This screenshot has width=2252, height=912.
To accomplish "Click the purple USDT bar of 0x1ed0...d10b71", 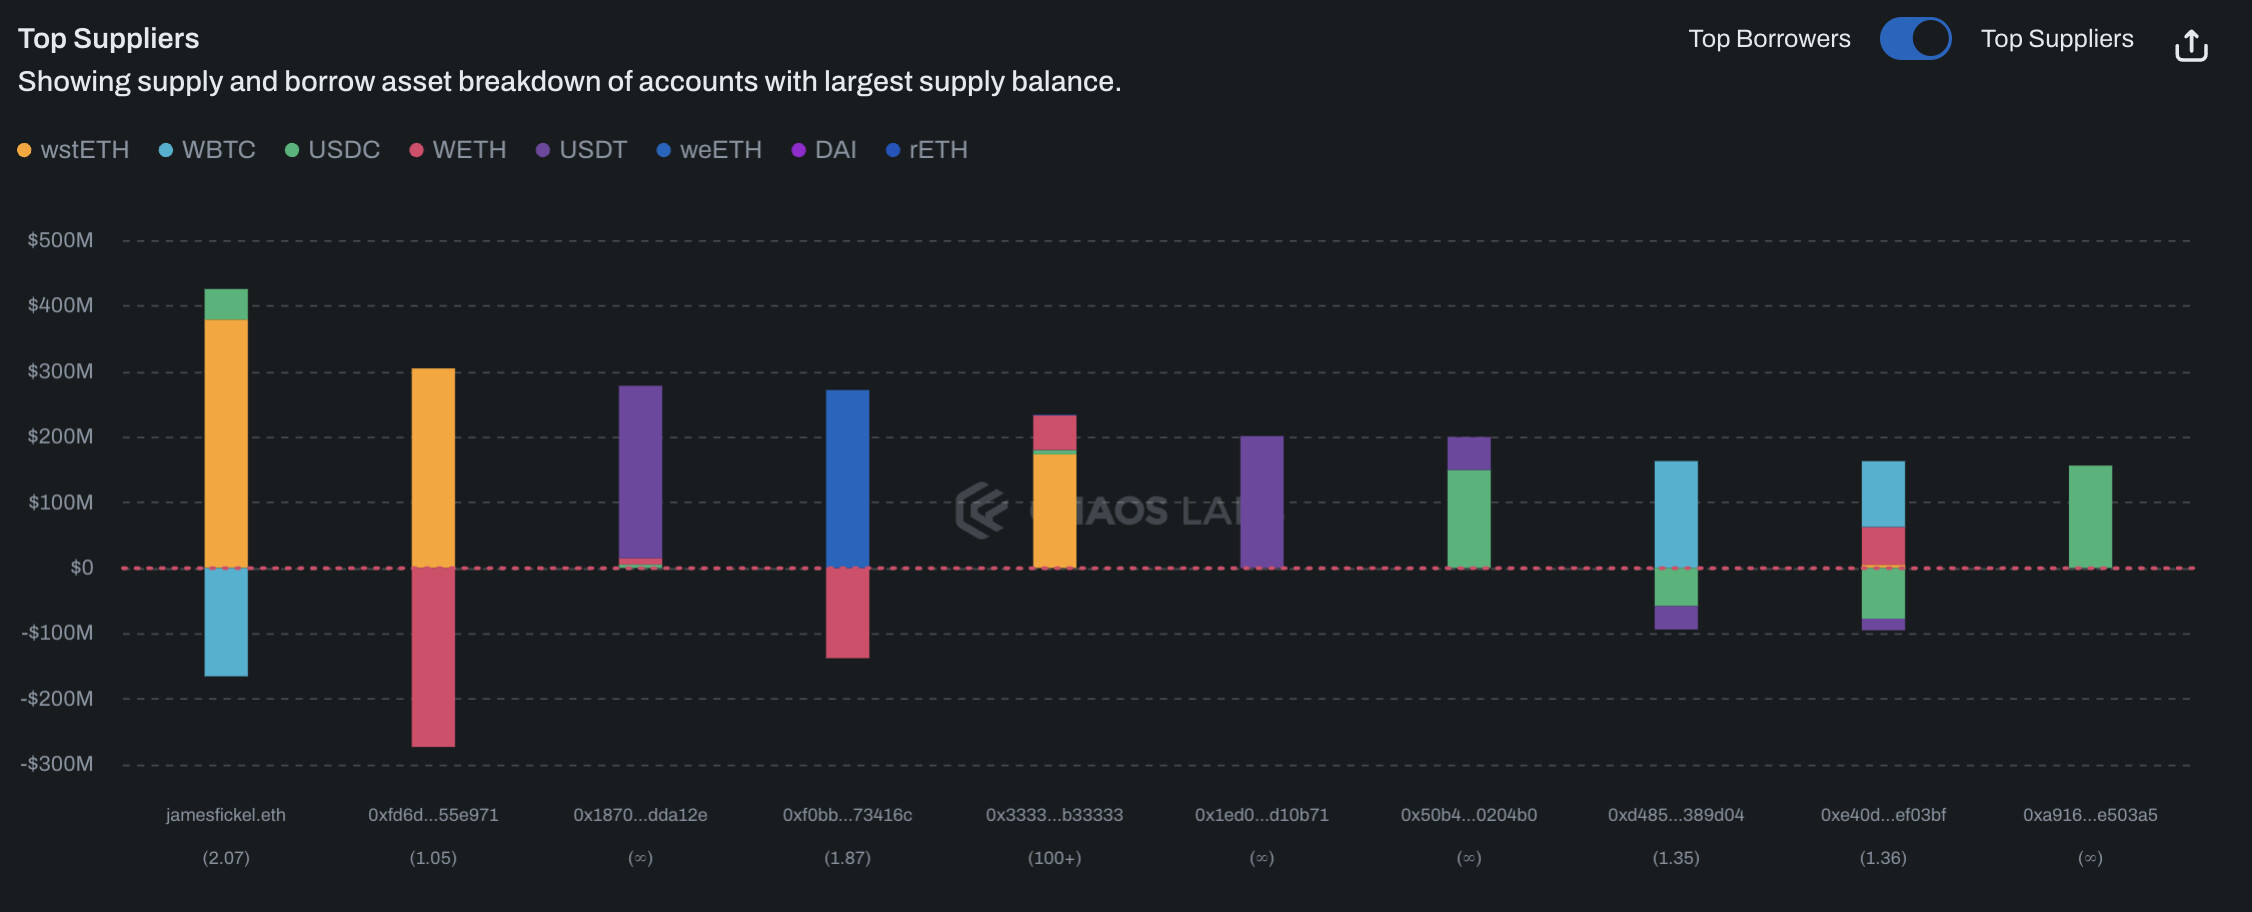I will click(x=1262, y=501).
